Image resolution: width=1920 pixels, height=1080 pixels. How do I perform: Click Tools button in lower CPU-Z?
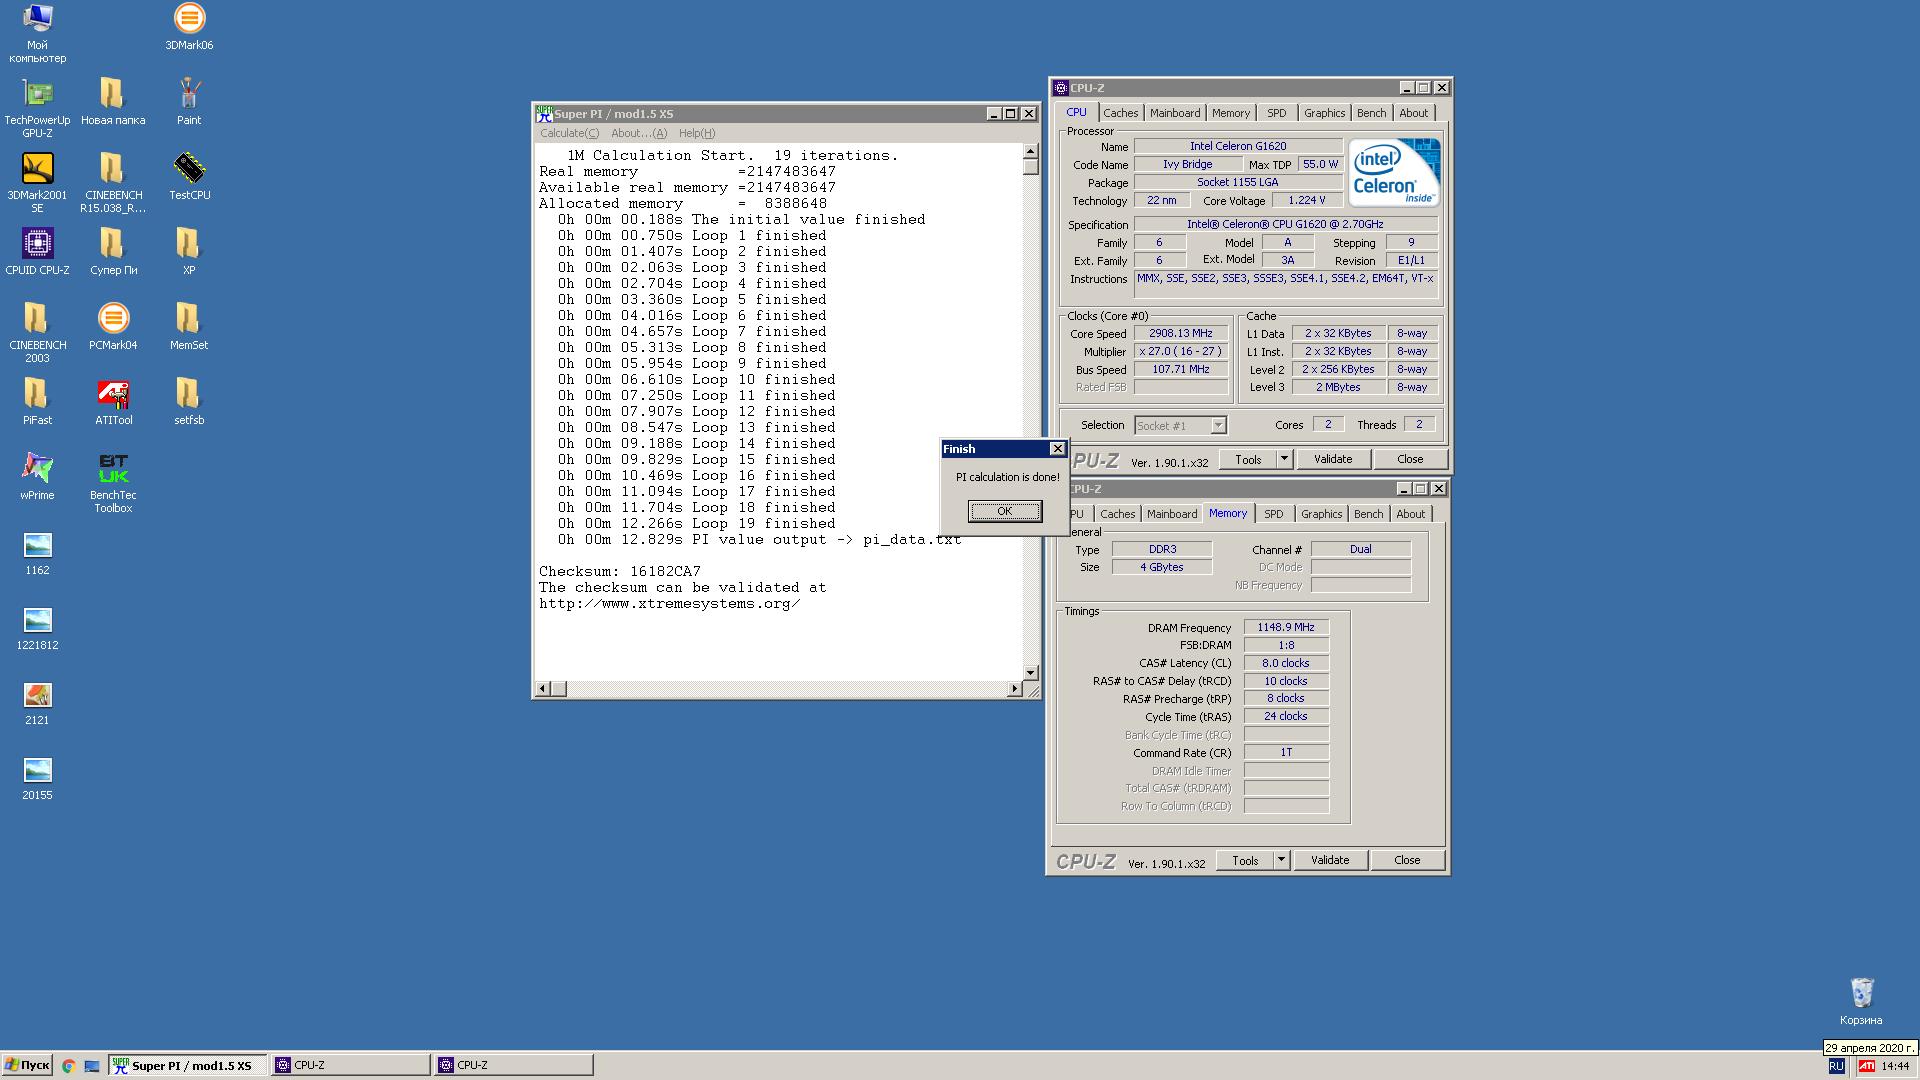click(x=1245, y=860)
